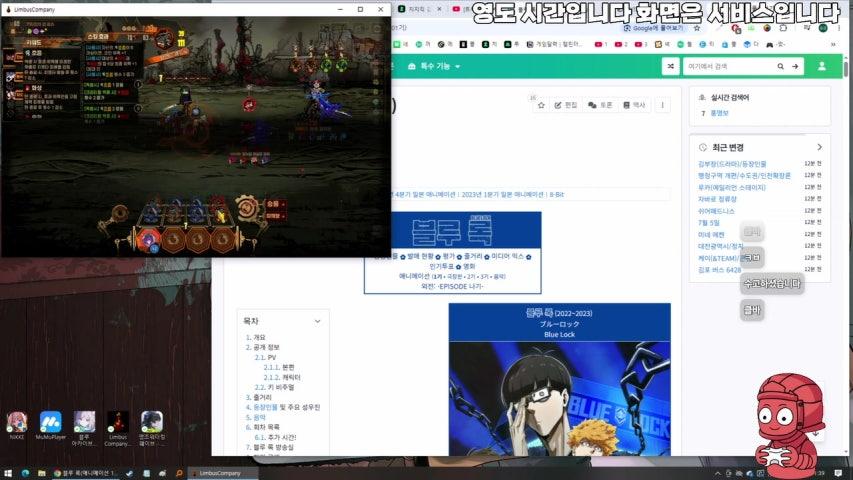
Task: Open recent change 루카(메달리언 스테이지)
Action: pos(732,188)
